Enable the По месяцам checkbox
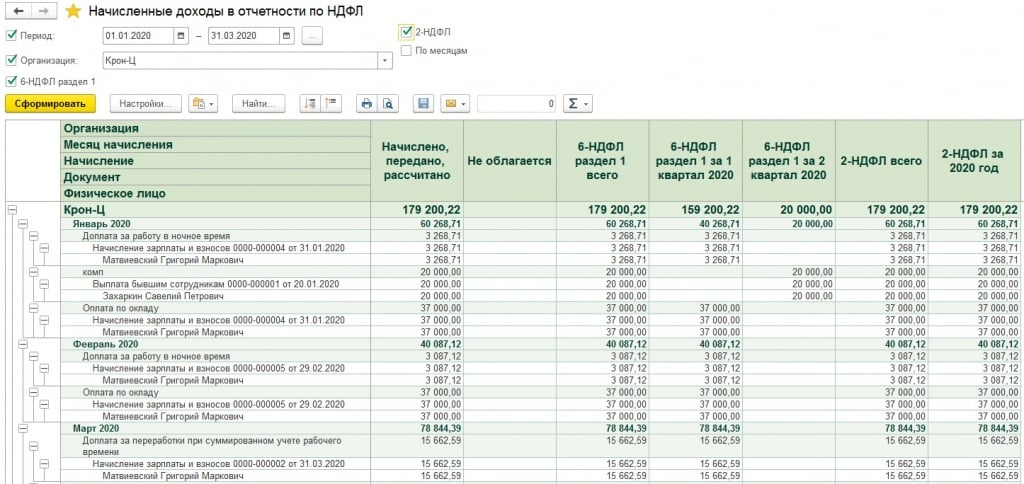 click(405, 50)
